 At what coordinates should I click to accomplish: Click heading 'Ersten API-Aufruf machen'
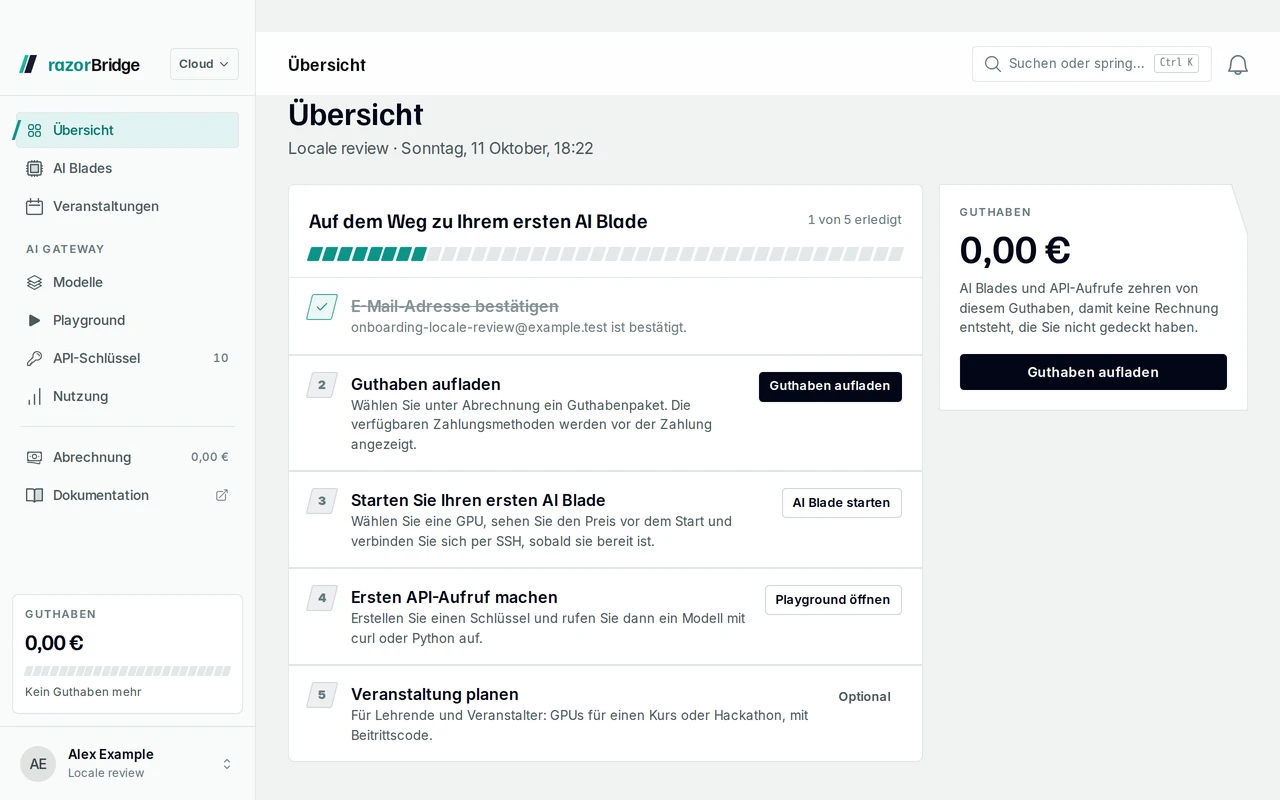tap(454, 597)
